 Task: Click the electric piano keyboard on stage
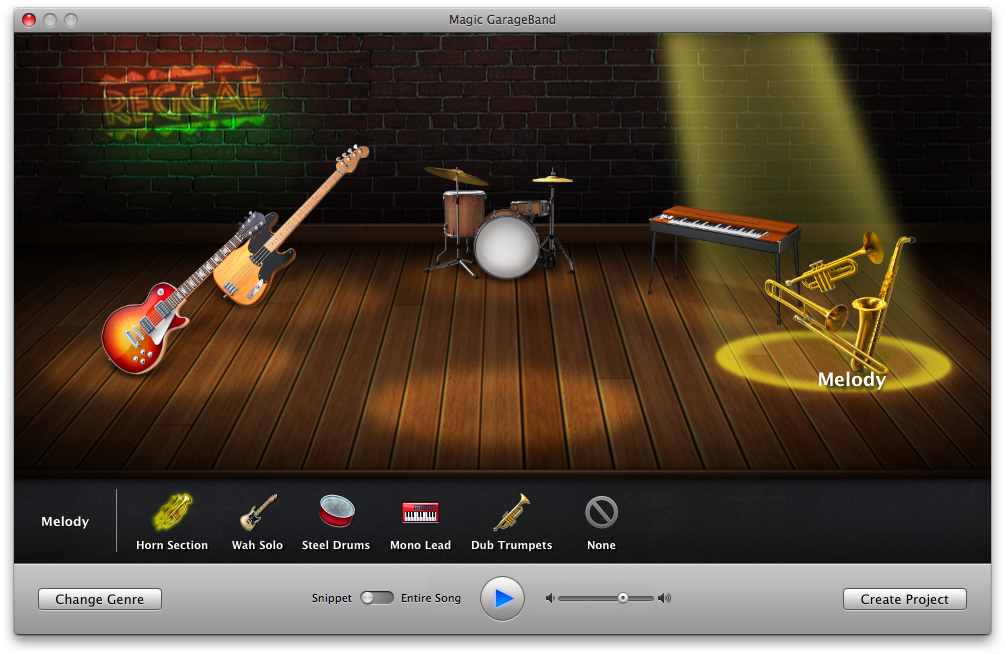click(x=723, y=226)
